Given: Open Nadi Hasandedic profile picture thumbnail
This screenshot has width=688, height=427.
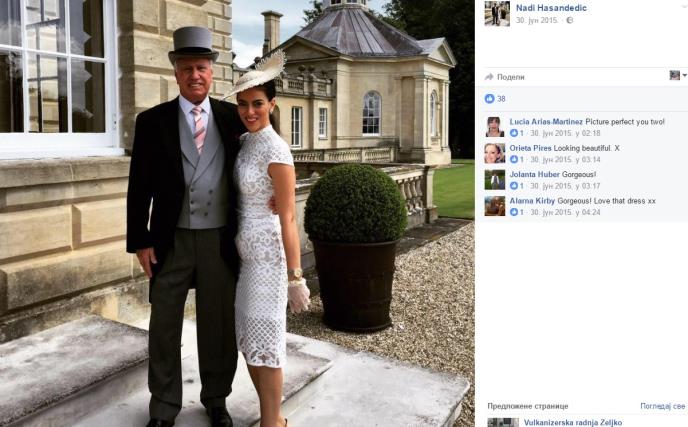Looking at the screenshot, I should [x=497, y=14].
